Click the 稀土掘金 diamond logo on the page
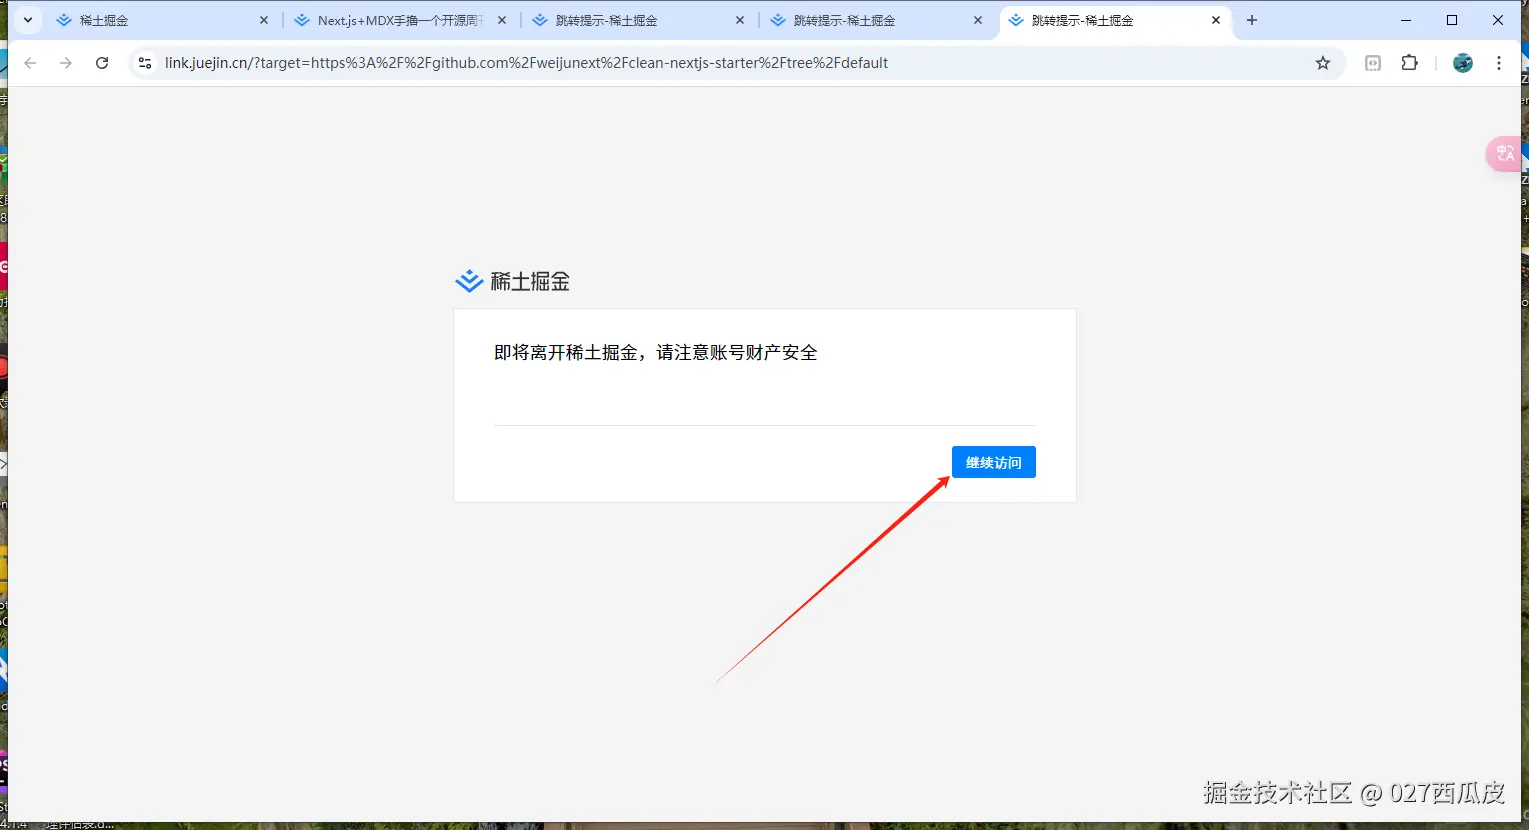The image size is (1529, 830). pyautogui.click(x=468, y=280)
